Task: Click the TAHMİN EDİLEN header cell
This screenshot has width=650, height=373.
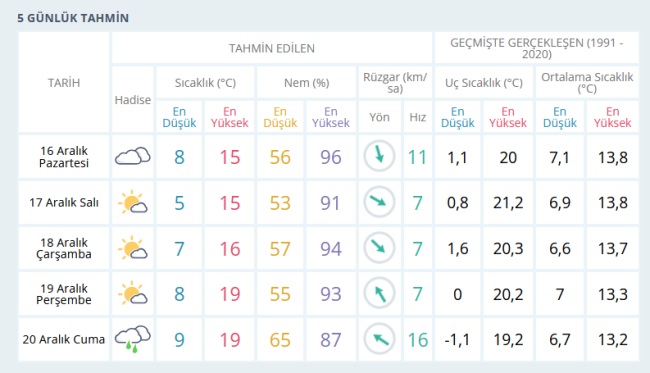Action: (272, 48)
